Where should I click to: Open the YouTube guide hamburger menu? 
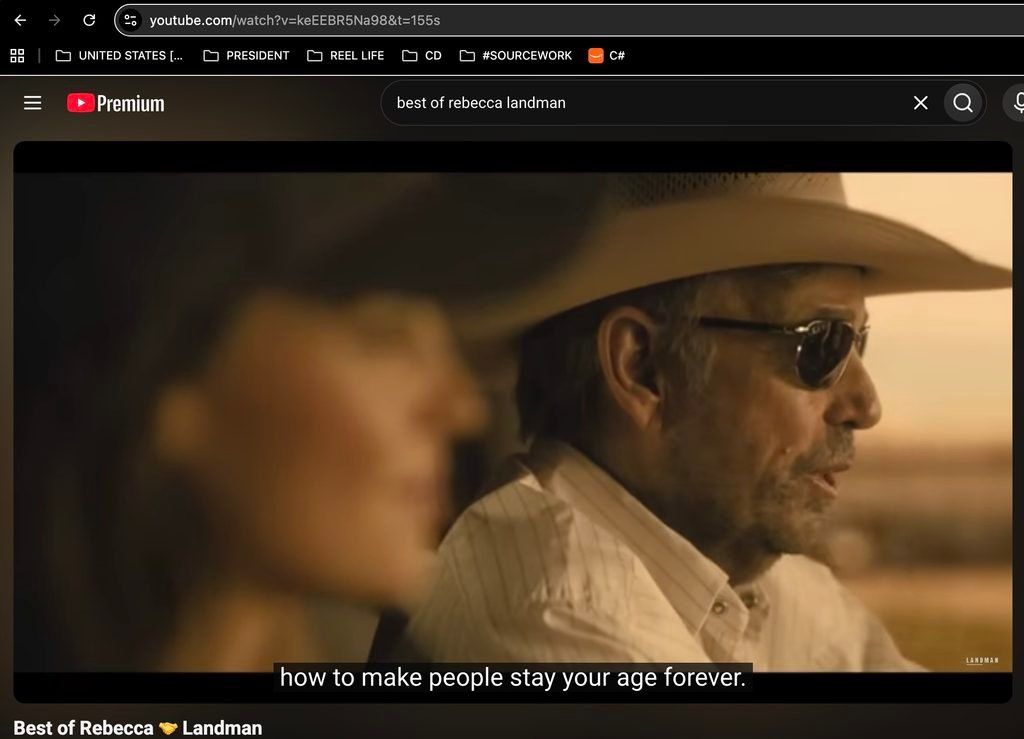33,102
